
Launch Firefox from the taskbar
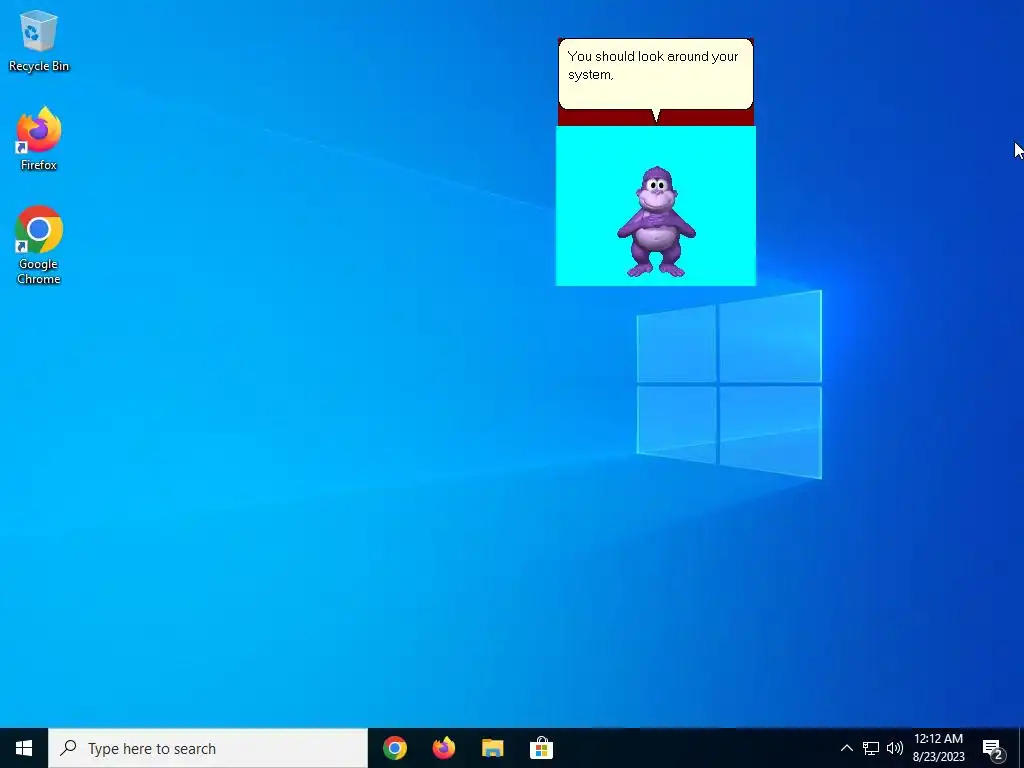coord(444,748)
